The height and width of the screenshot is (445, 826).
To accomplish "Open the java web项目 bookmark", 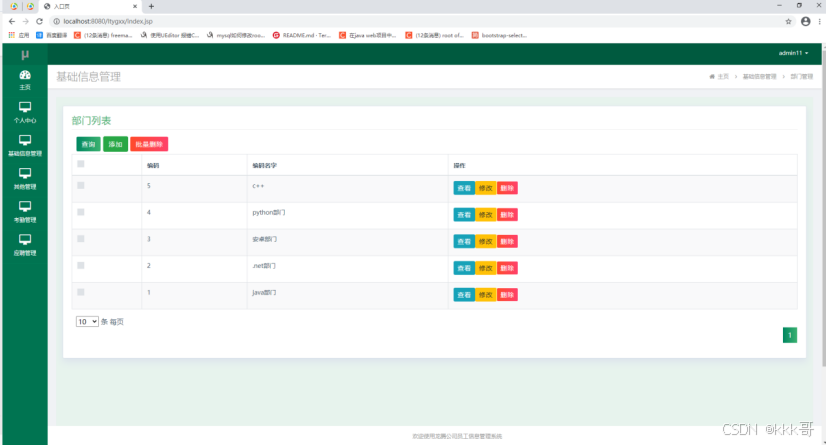I will coord(368,35).
